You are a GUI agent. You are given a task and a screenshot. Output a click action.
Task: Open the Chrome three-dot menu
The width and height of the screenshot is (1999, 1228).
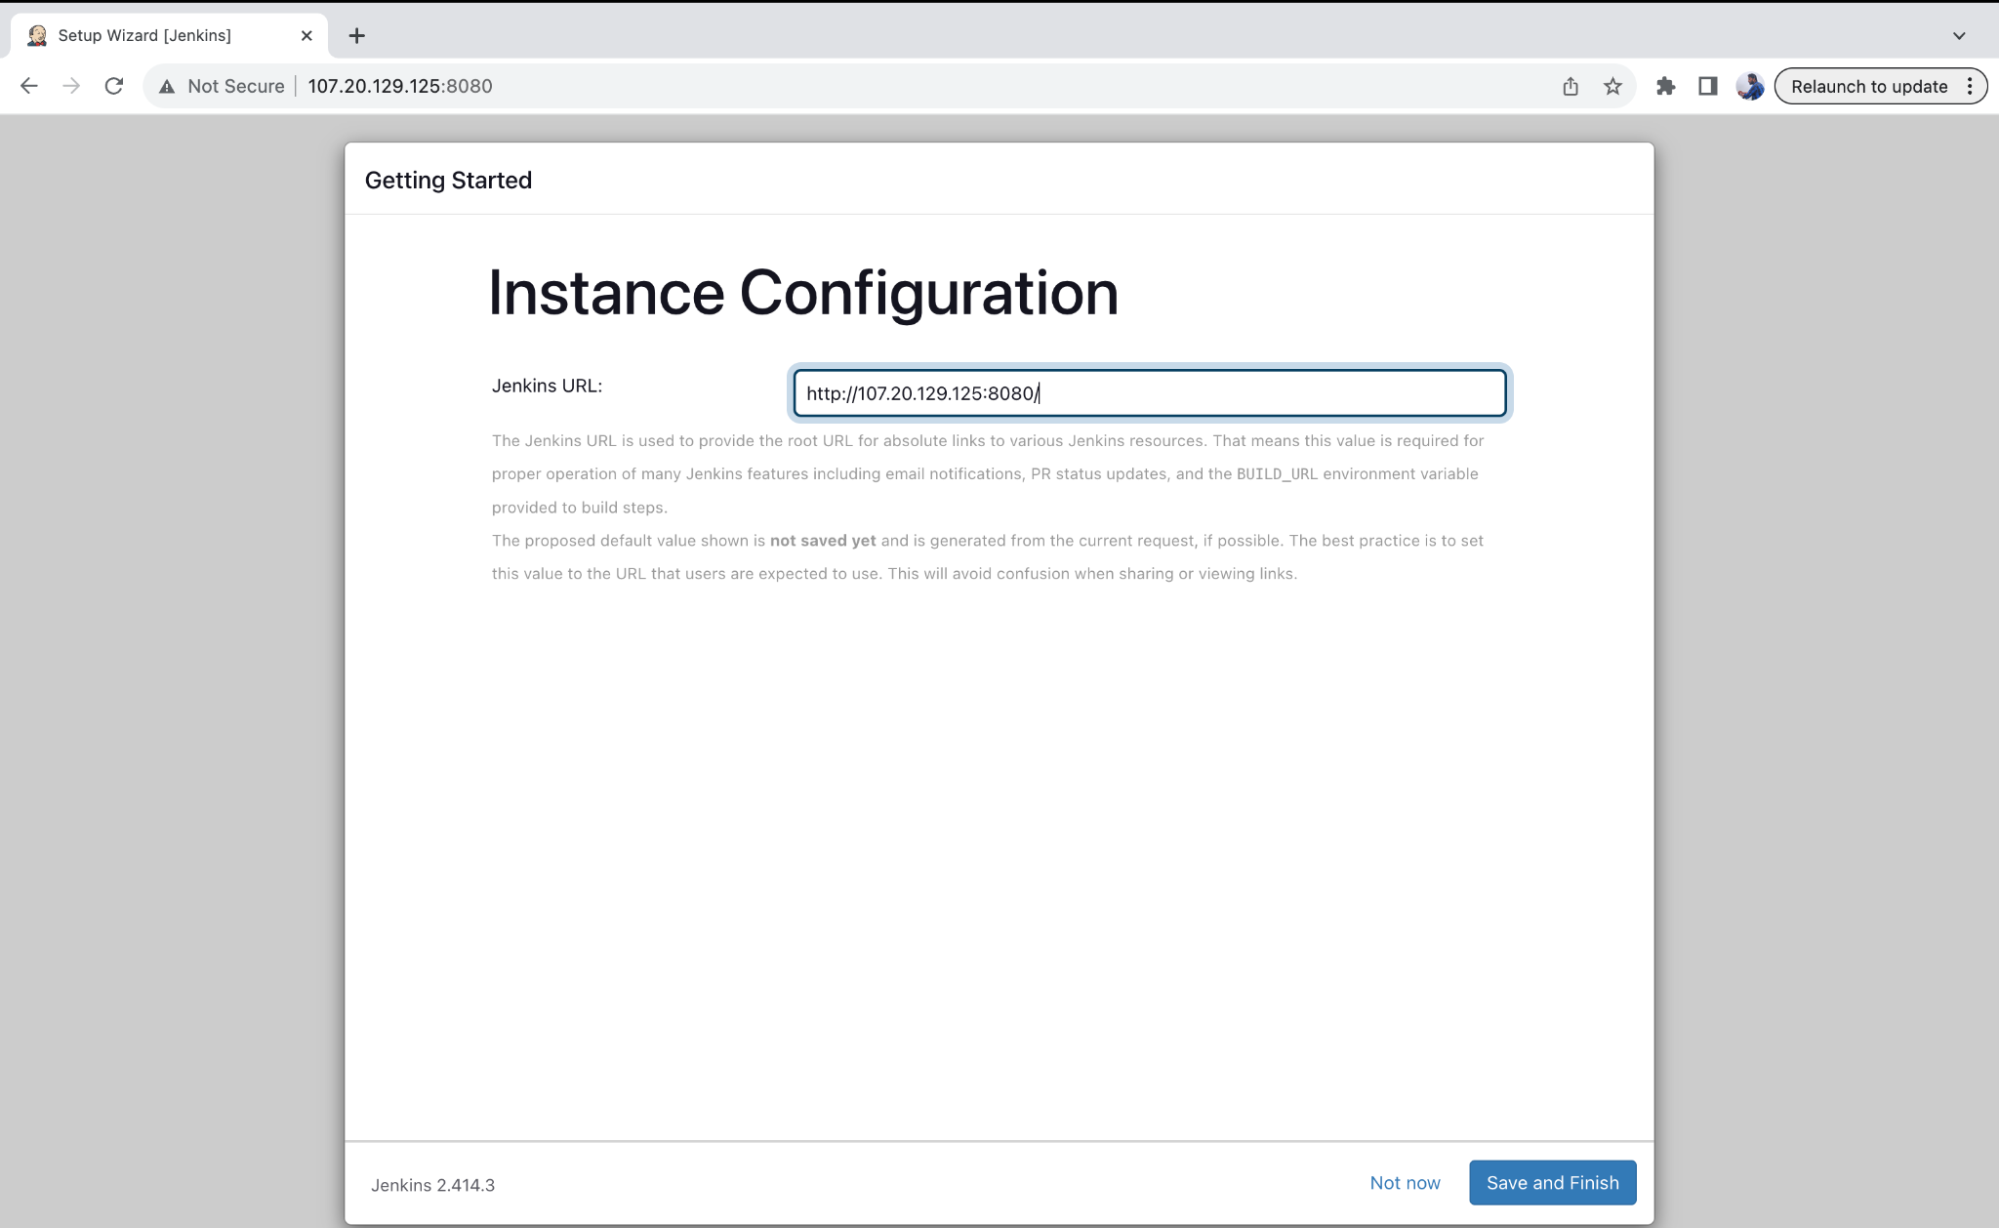tap(1970, 86)
